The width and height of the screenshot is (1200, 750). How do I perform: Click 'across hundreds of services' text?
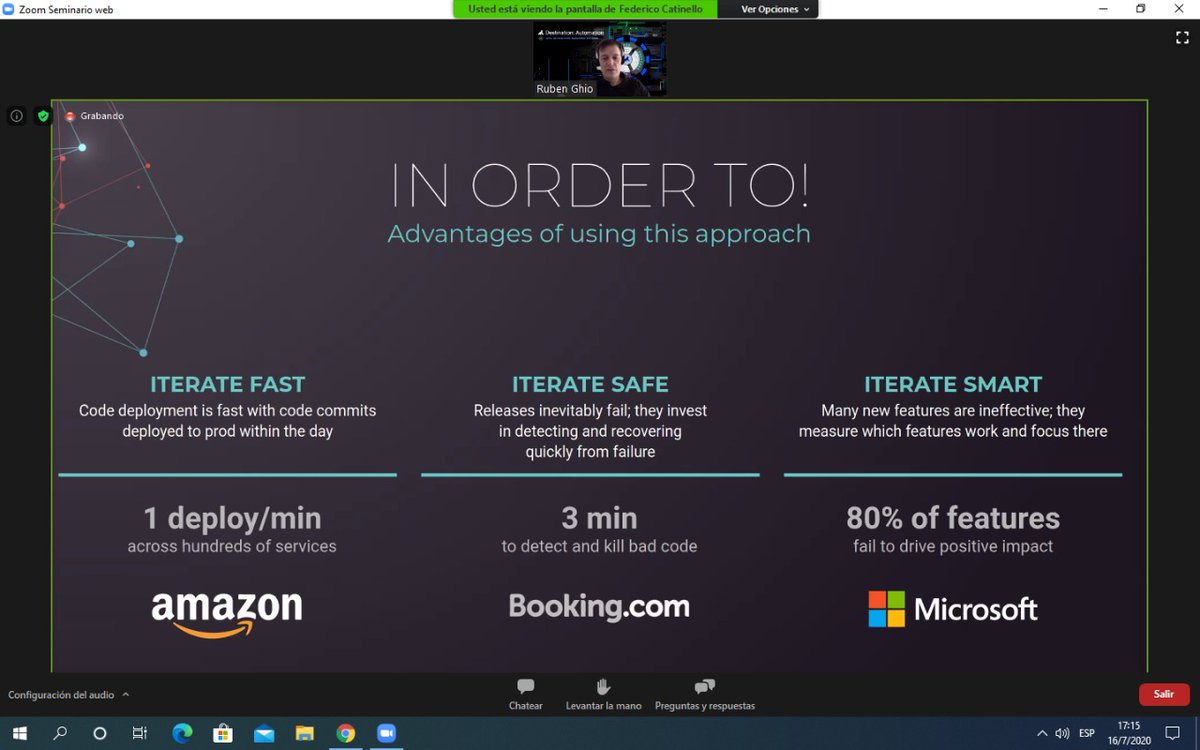coord(232,547)
